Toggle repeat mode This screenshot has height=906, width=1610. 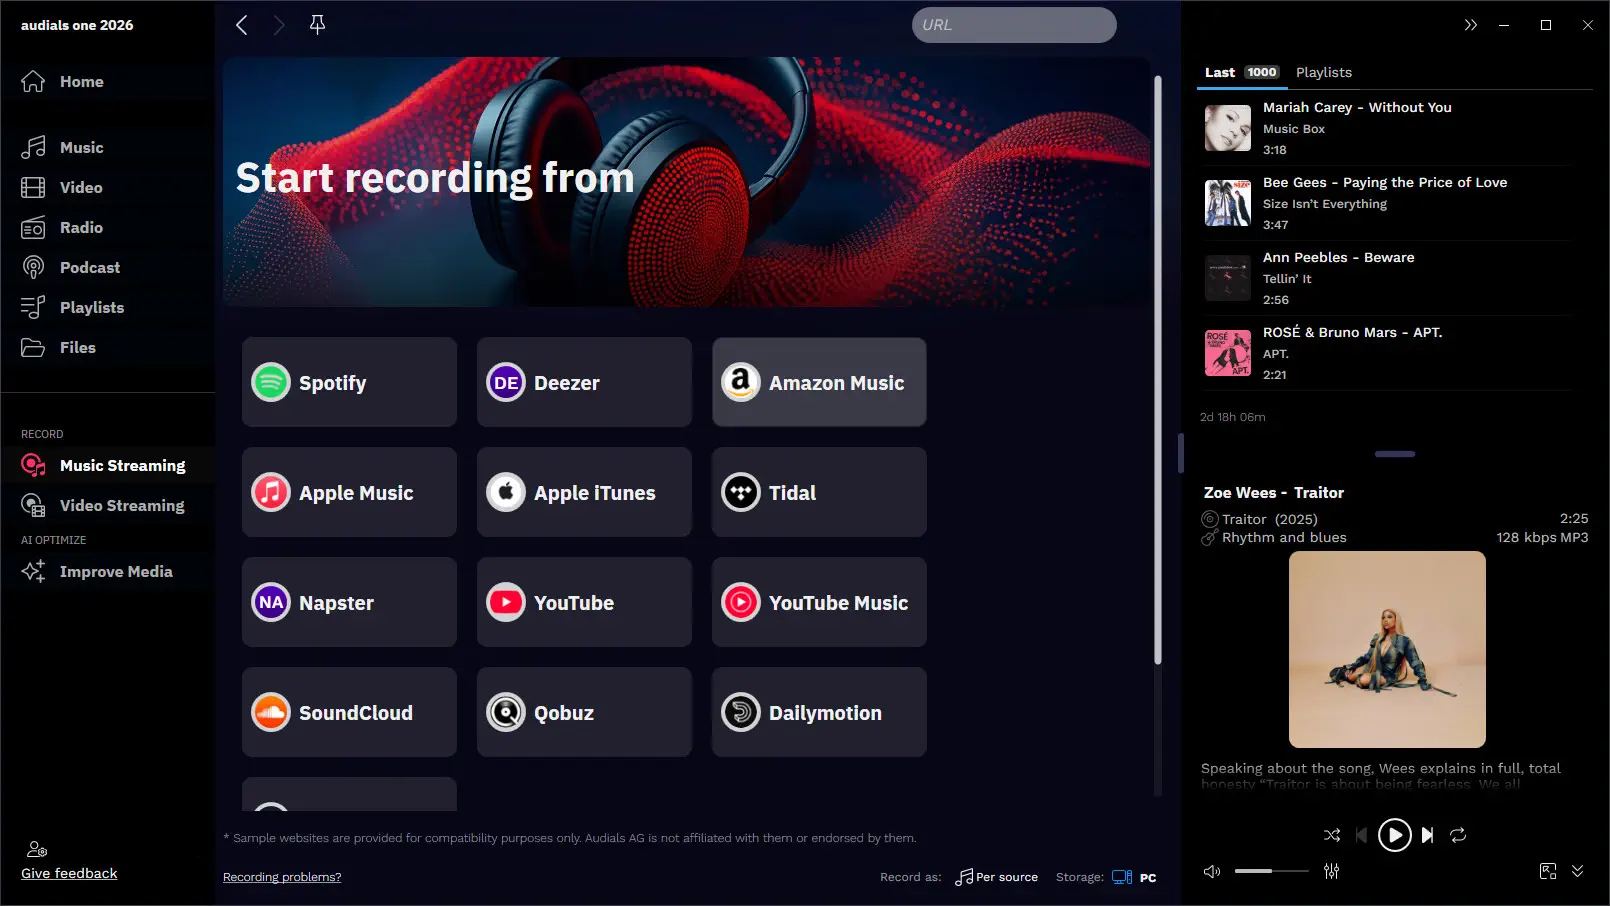tap(1458, 835)
